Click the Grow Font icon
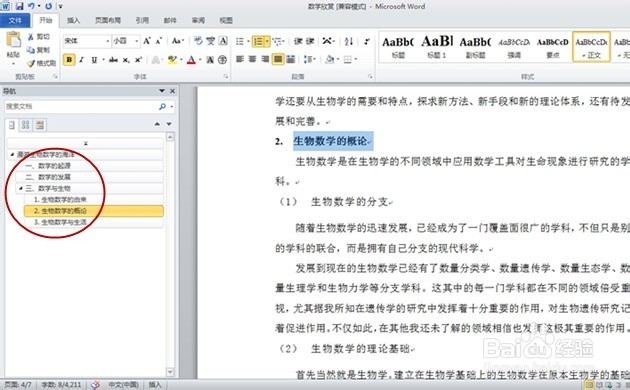Viewport: 630px width, 390px height. (x=147, y=41)
